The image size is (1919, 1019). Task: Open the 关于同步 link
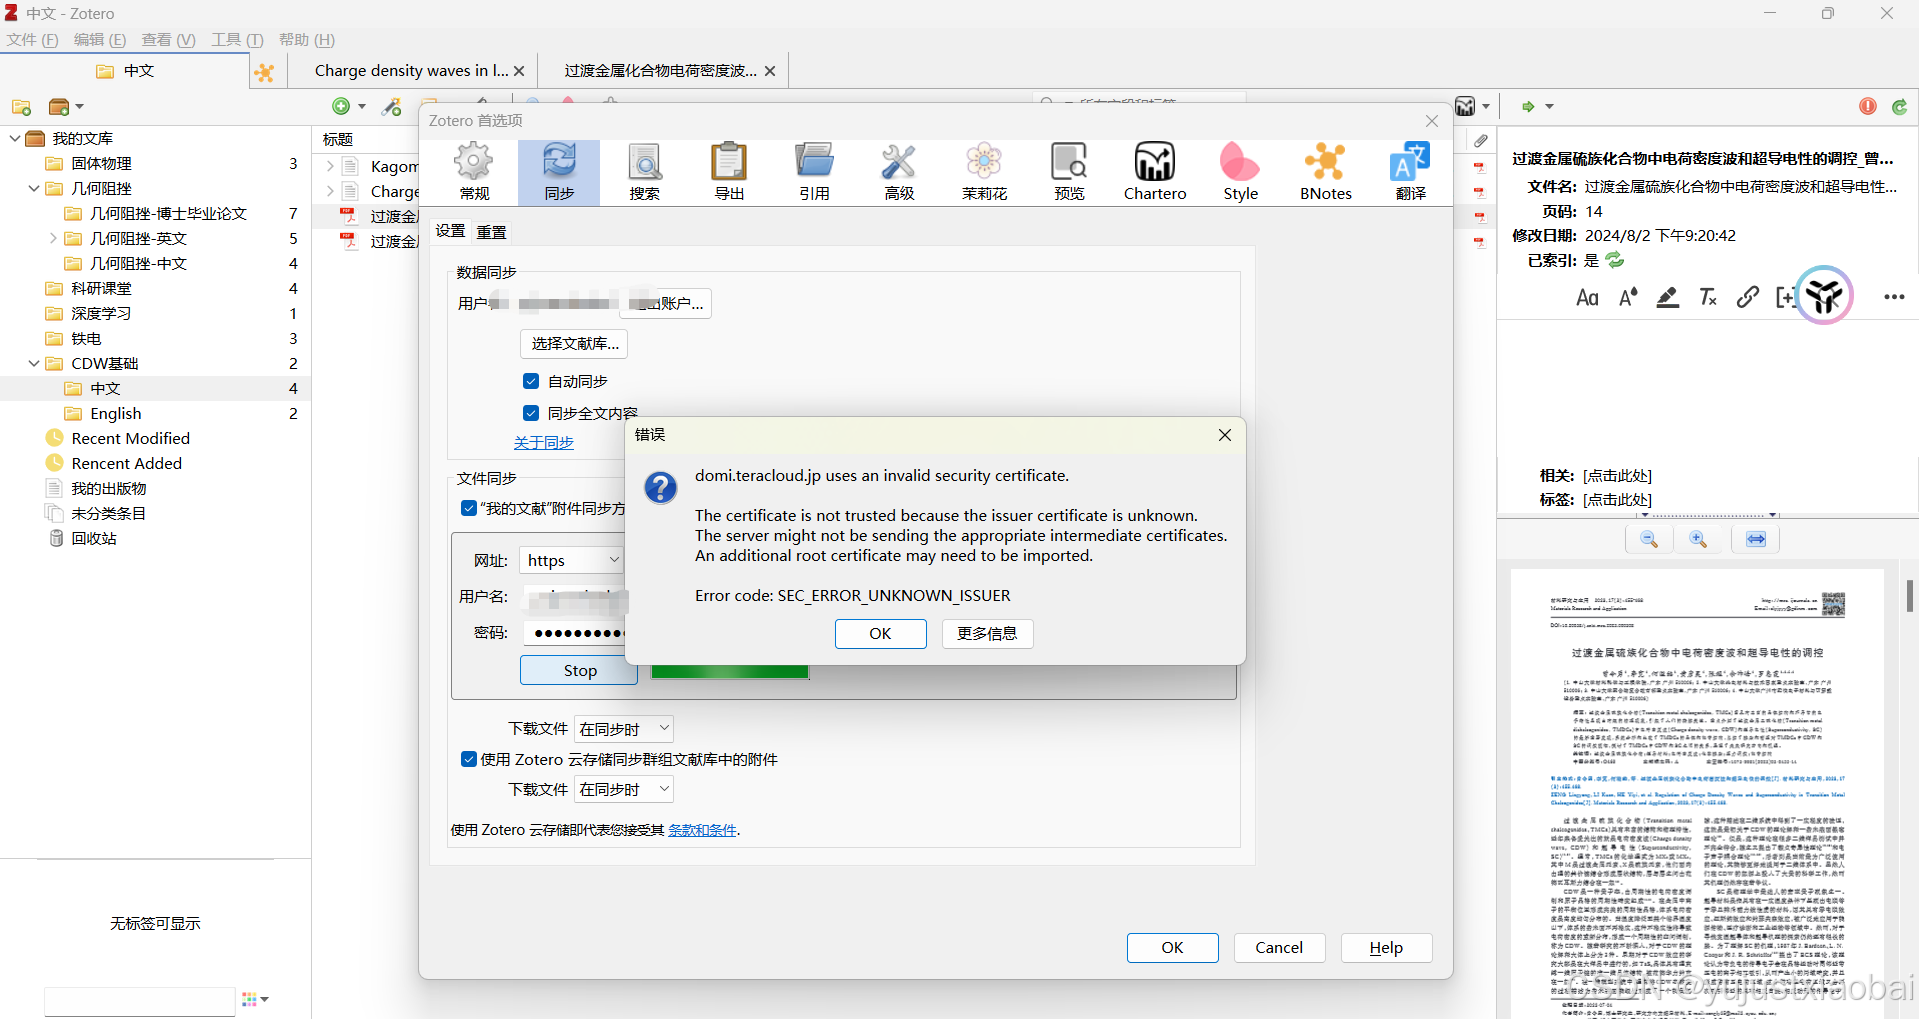pos(543,442)
